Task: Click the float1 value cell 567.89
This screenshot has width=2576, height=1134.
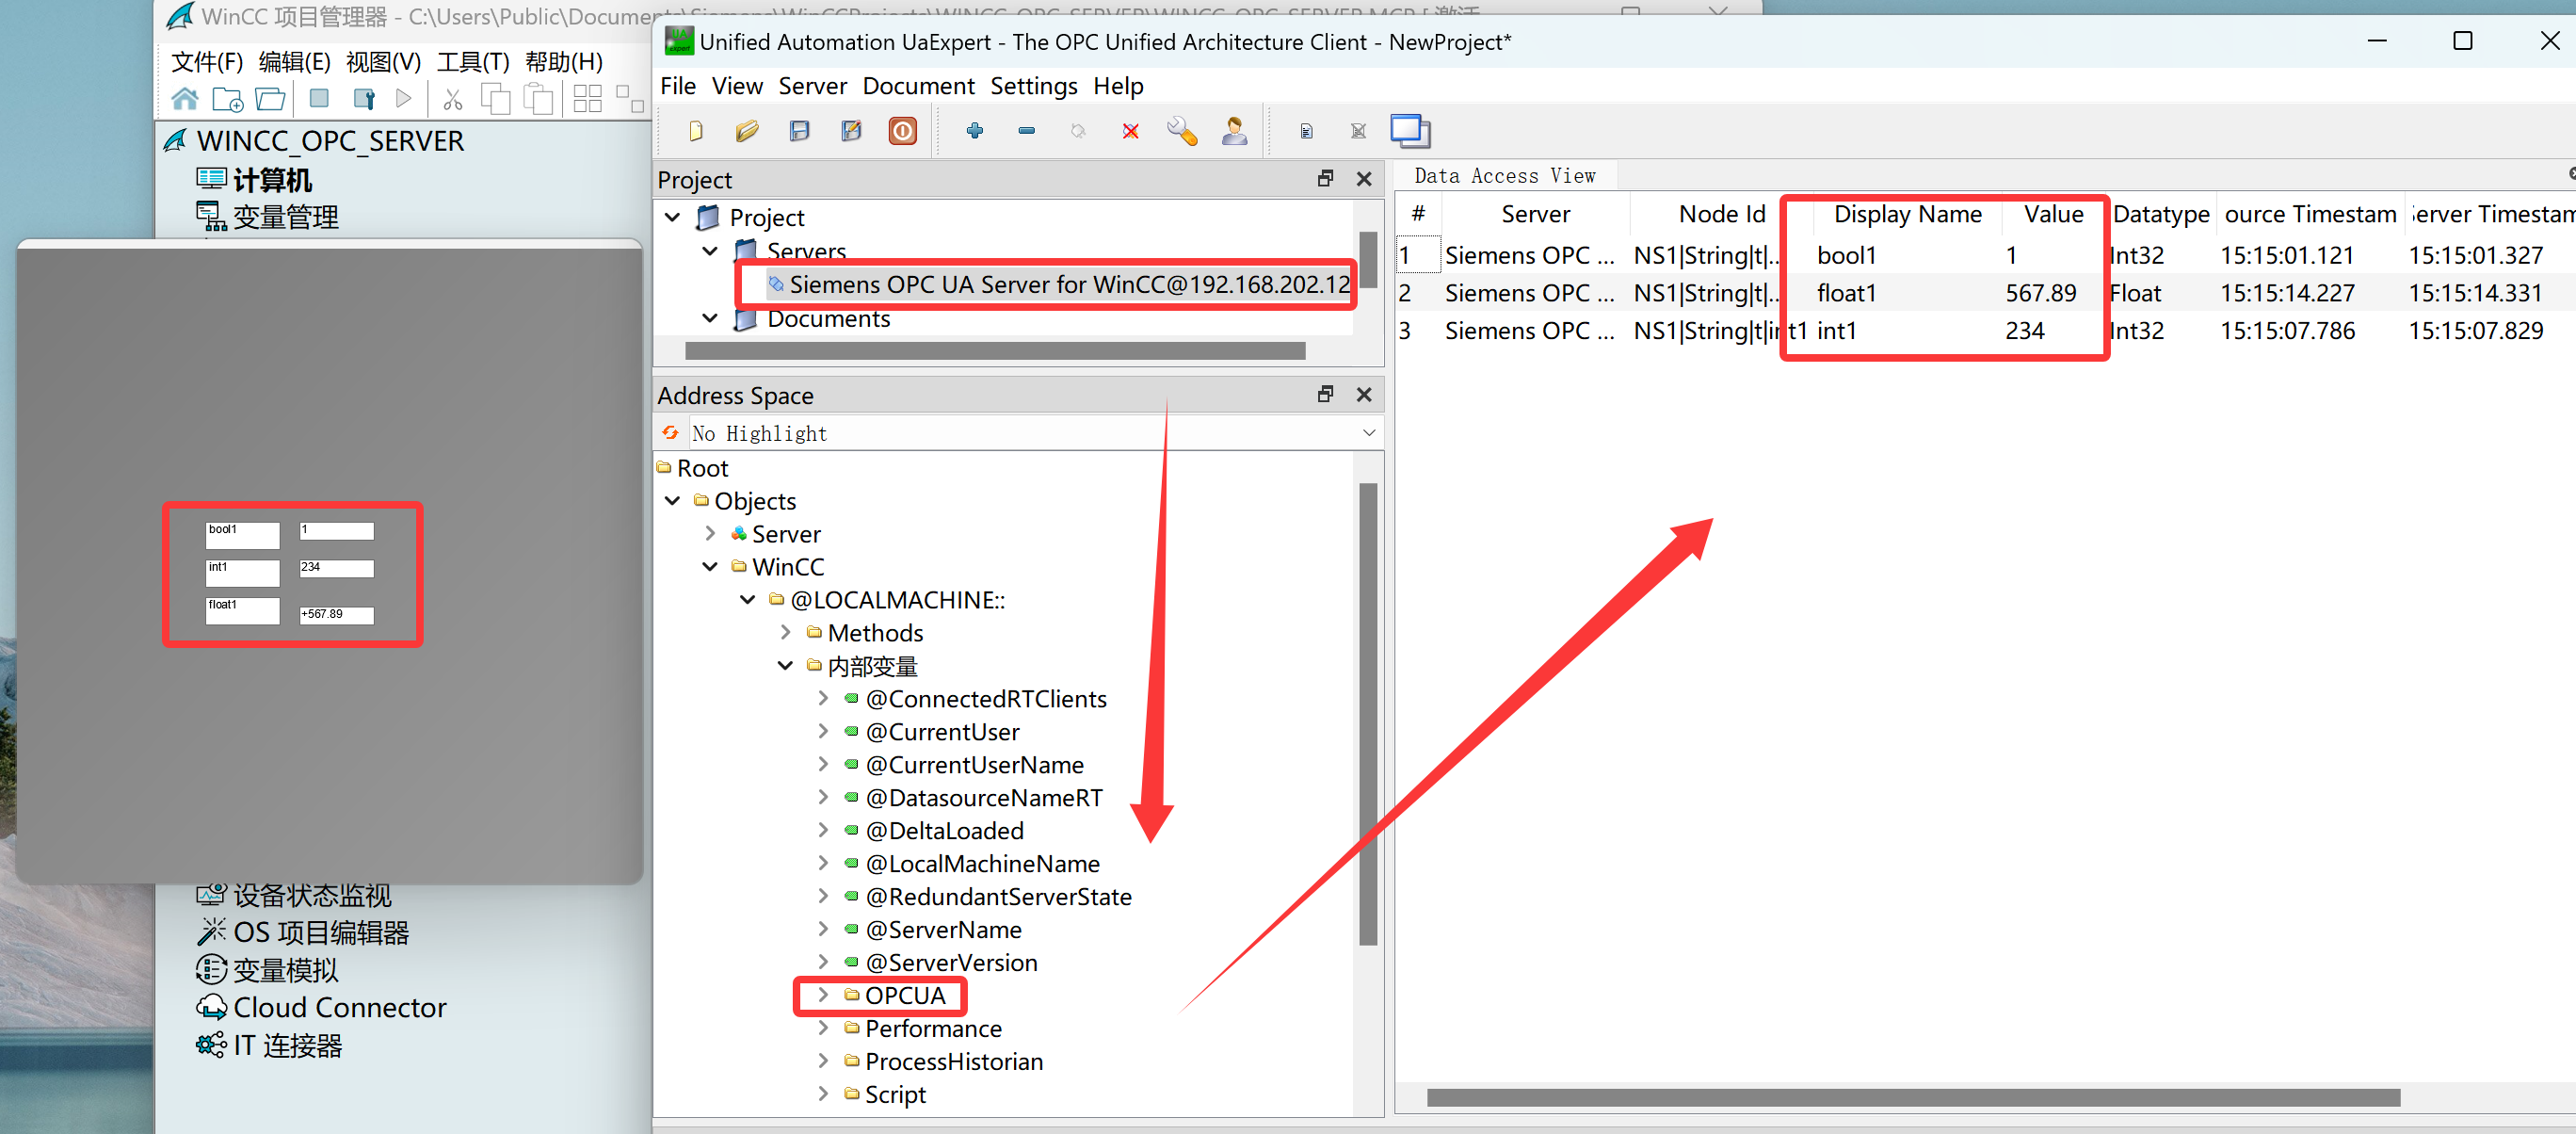Action: pos(2040,293)
